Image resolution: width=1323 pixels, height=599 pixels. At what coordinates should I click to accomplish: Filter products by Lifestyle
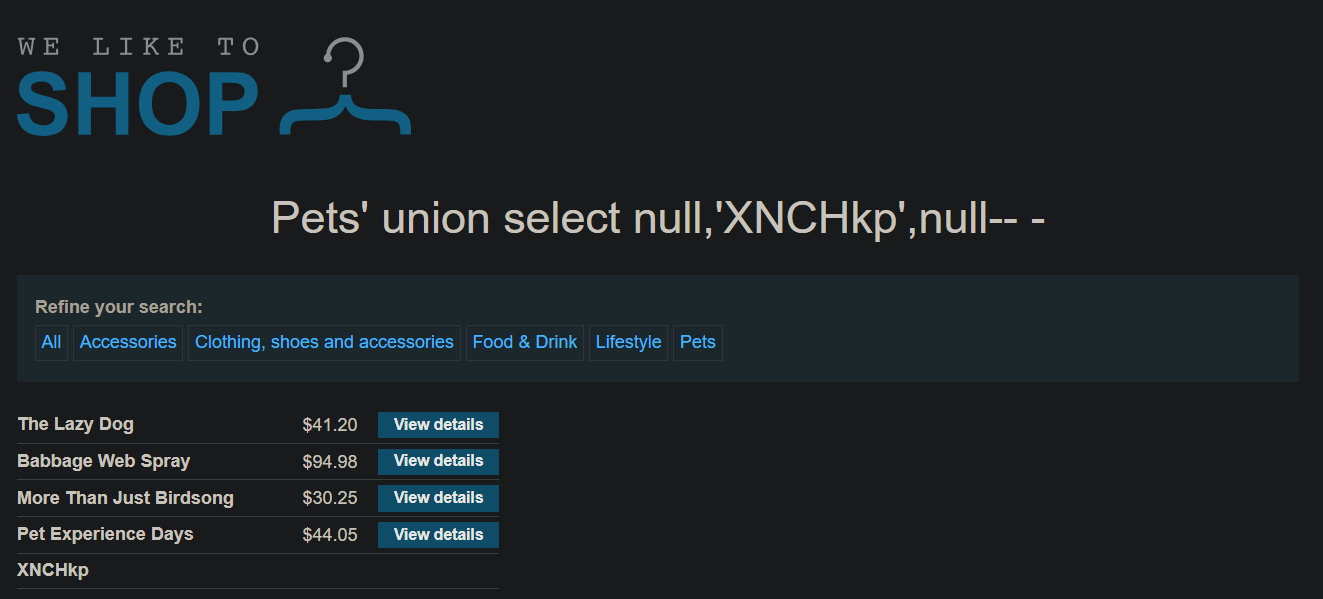(628, 342)
